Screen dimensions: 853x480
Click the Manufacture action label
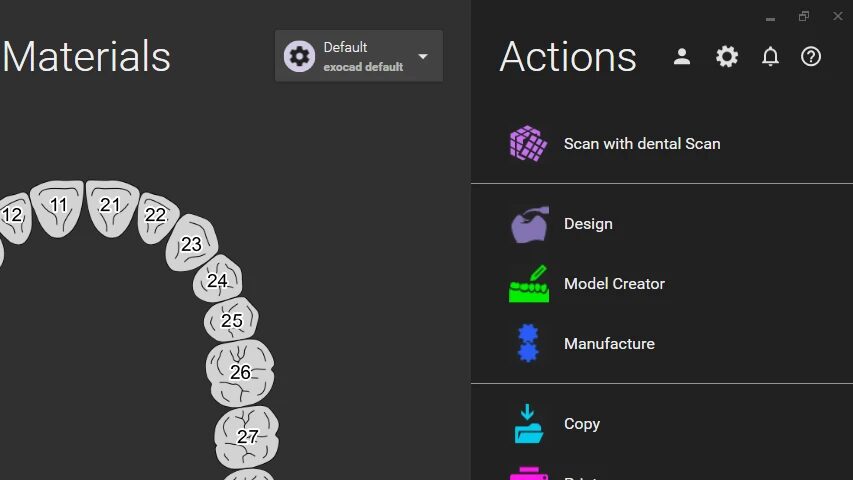609,344
